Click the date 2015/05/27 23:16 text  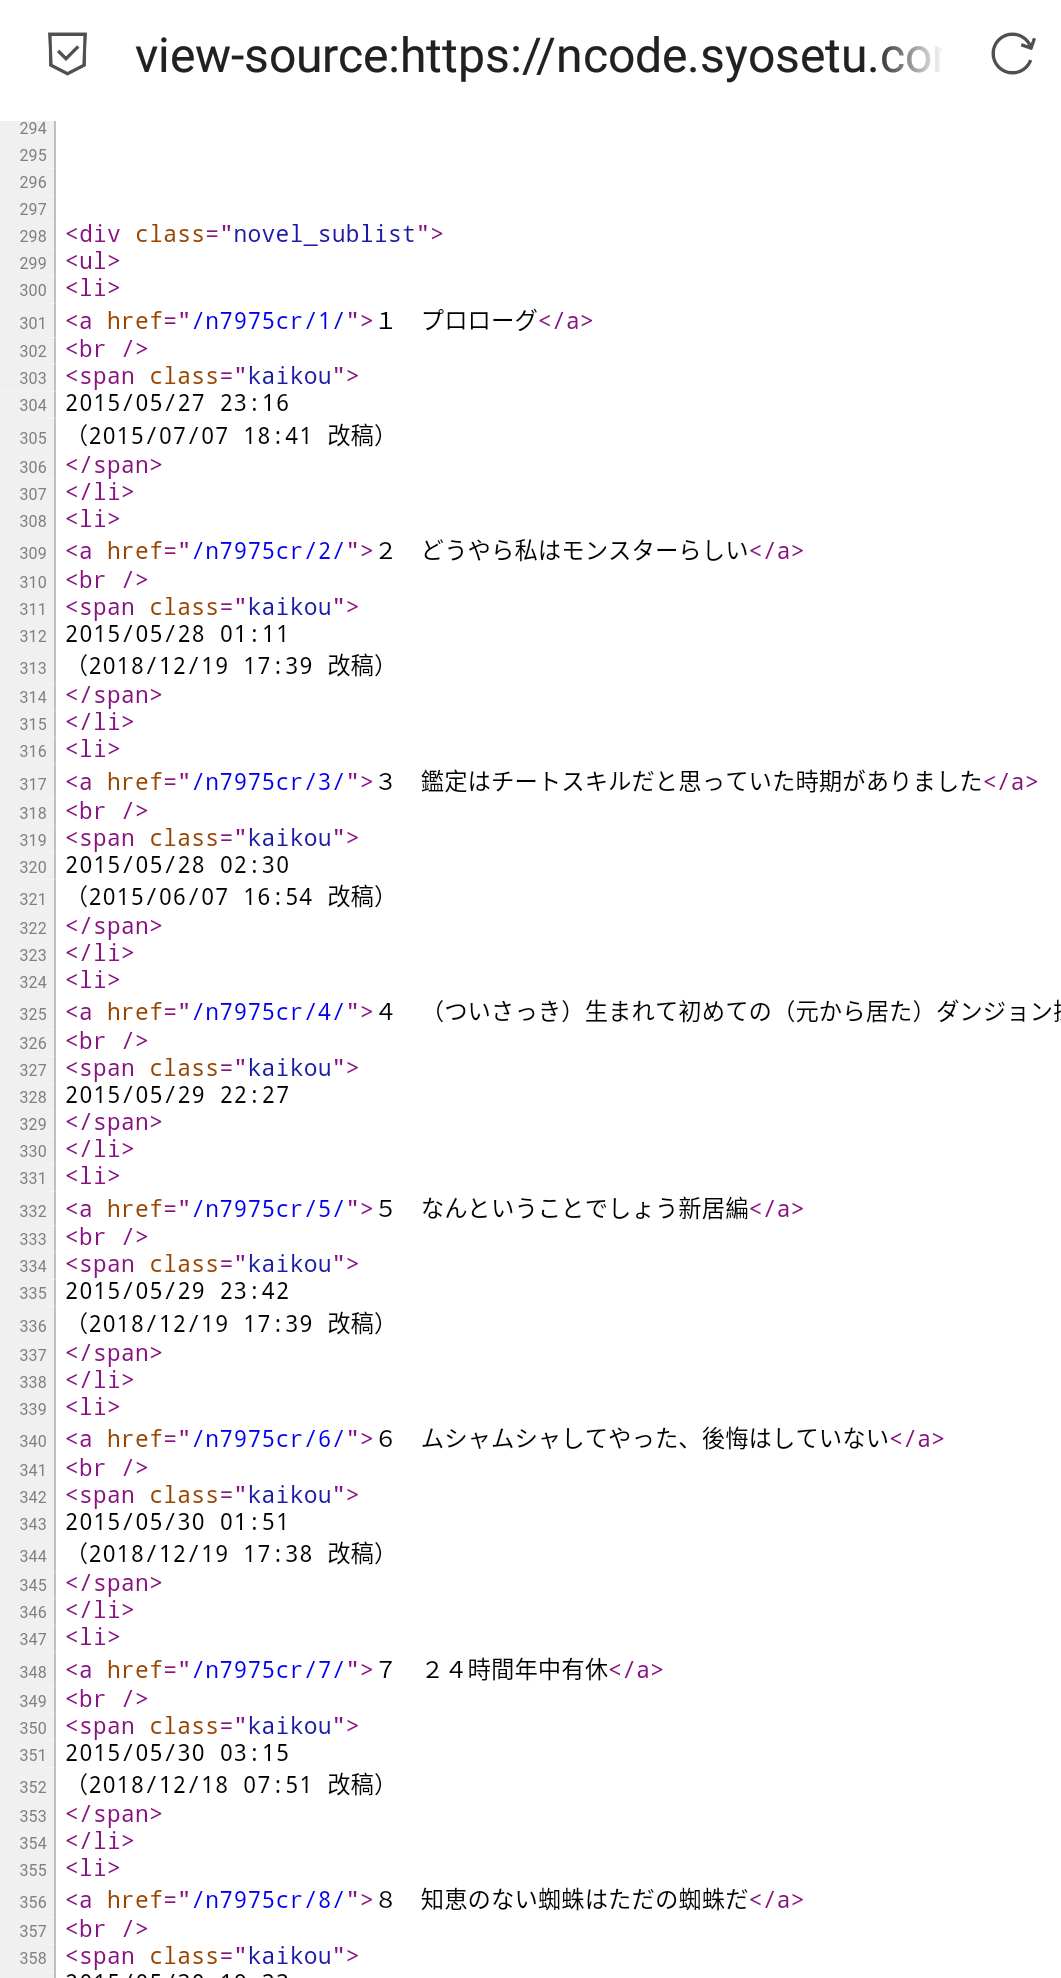coord(177,403)
